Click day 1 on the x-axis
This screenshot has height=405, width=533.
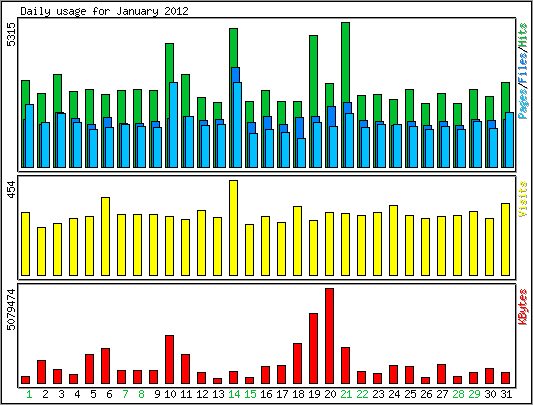pyautogui.click(x=29, y=394)
